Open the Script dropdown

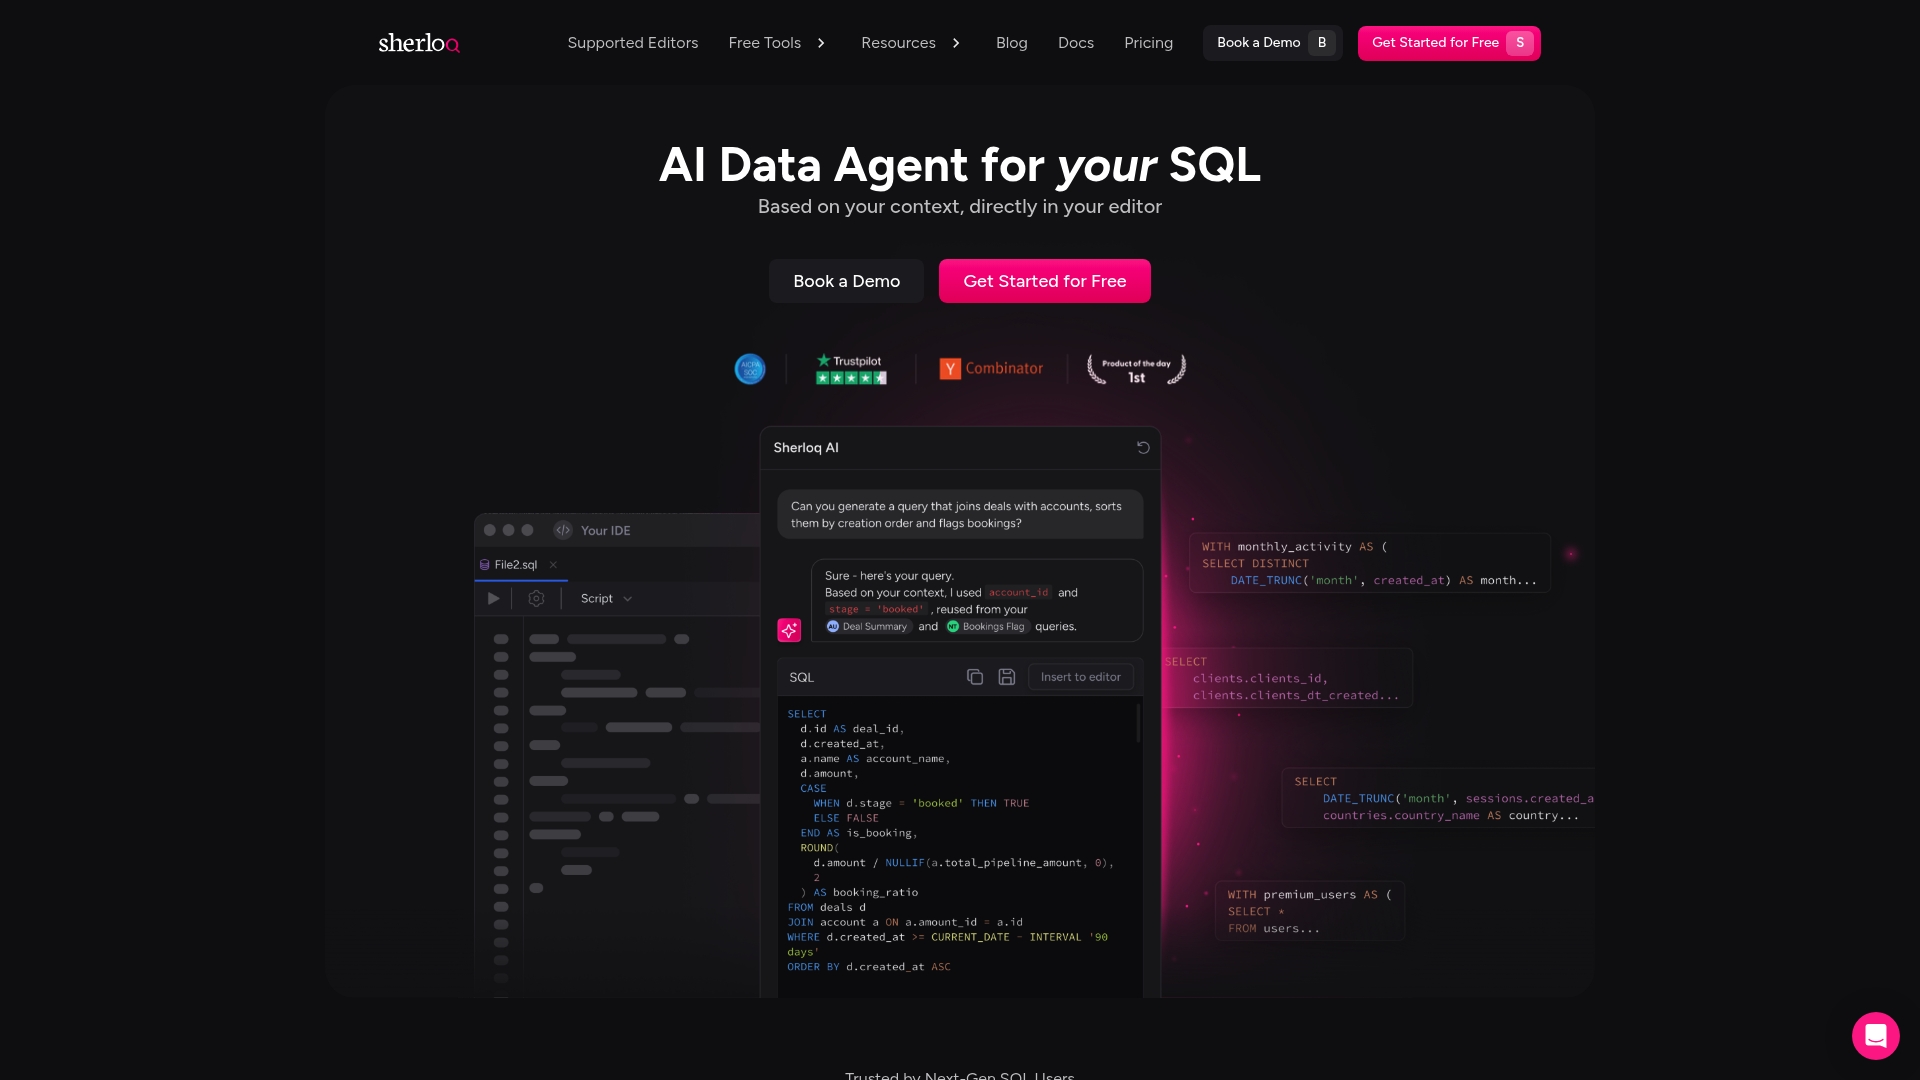[x=606, y=599]
